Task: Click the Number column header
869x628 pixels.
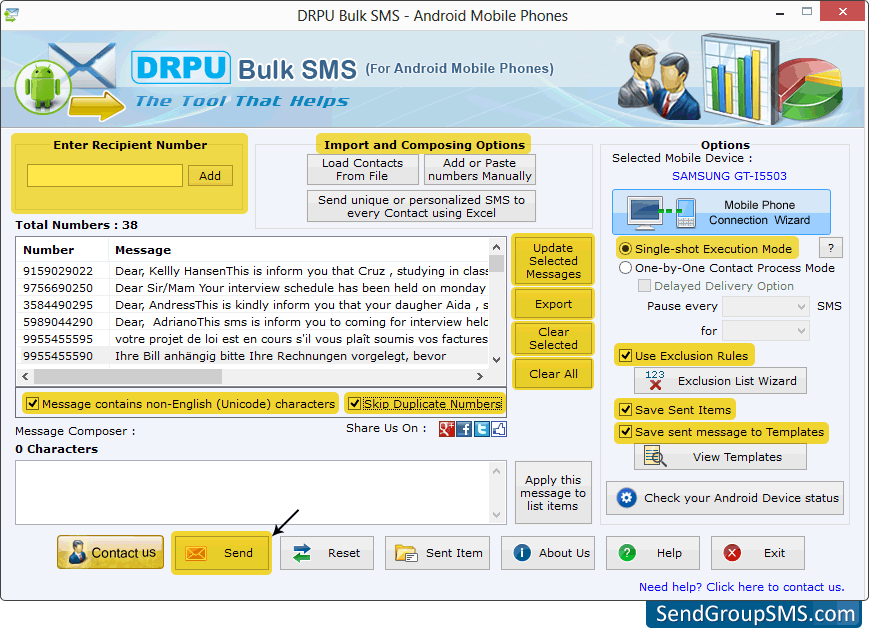Action: pyautogui.click(x=63, y=250)
